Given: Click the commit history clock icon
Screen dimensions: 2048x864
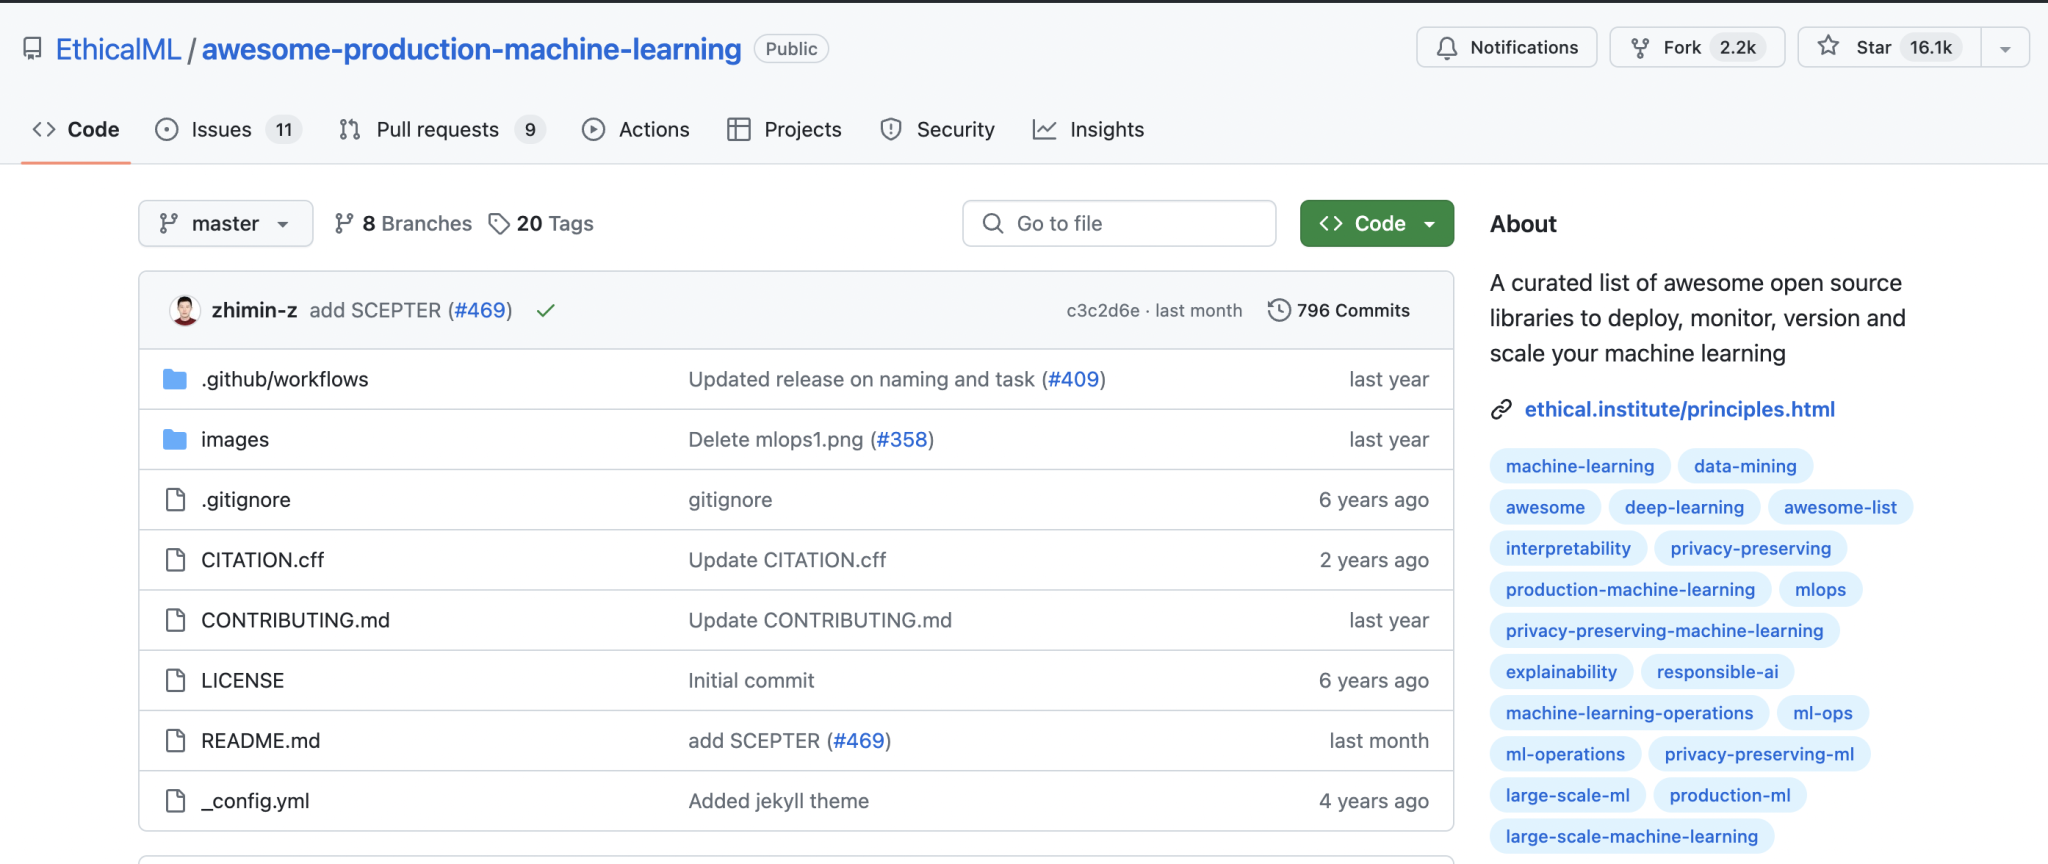Looking at the screenshot, I should (x=1278, y=310).
